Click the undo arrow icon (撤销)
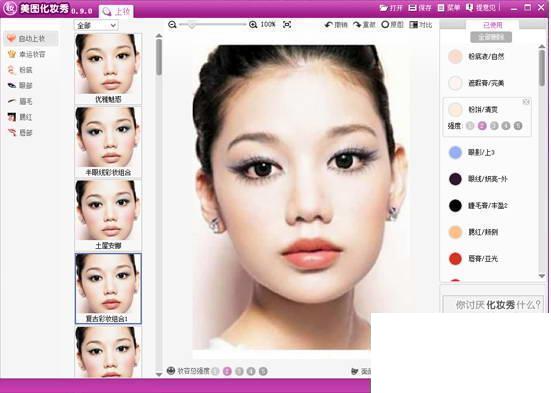 point(328,25)
